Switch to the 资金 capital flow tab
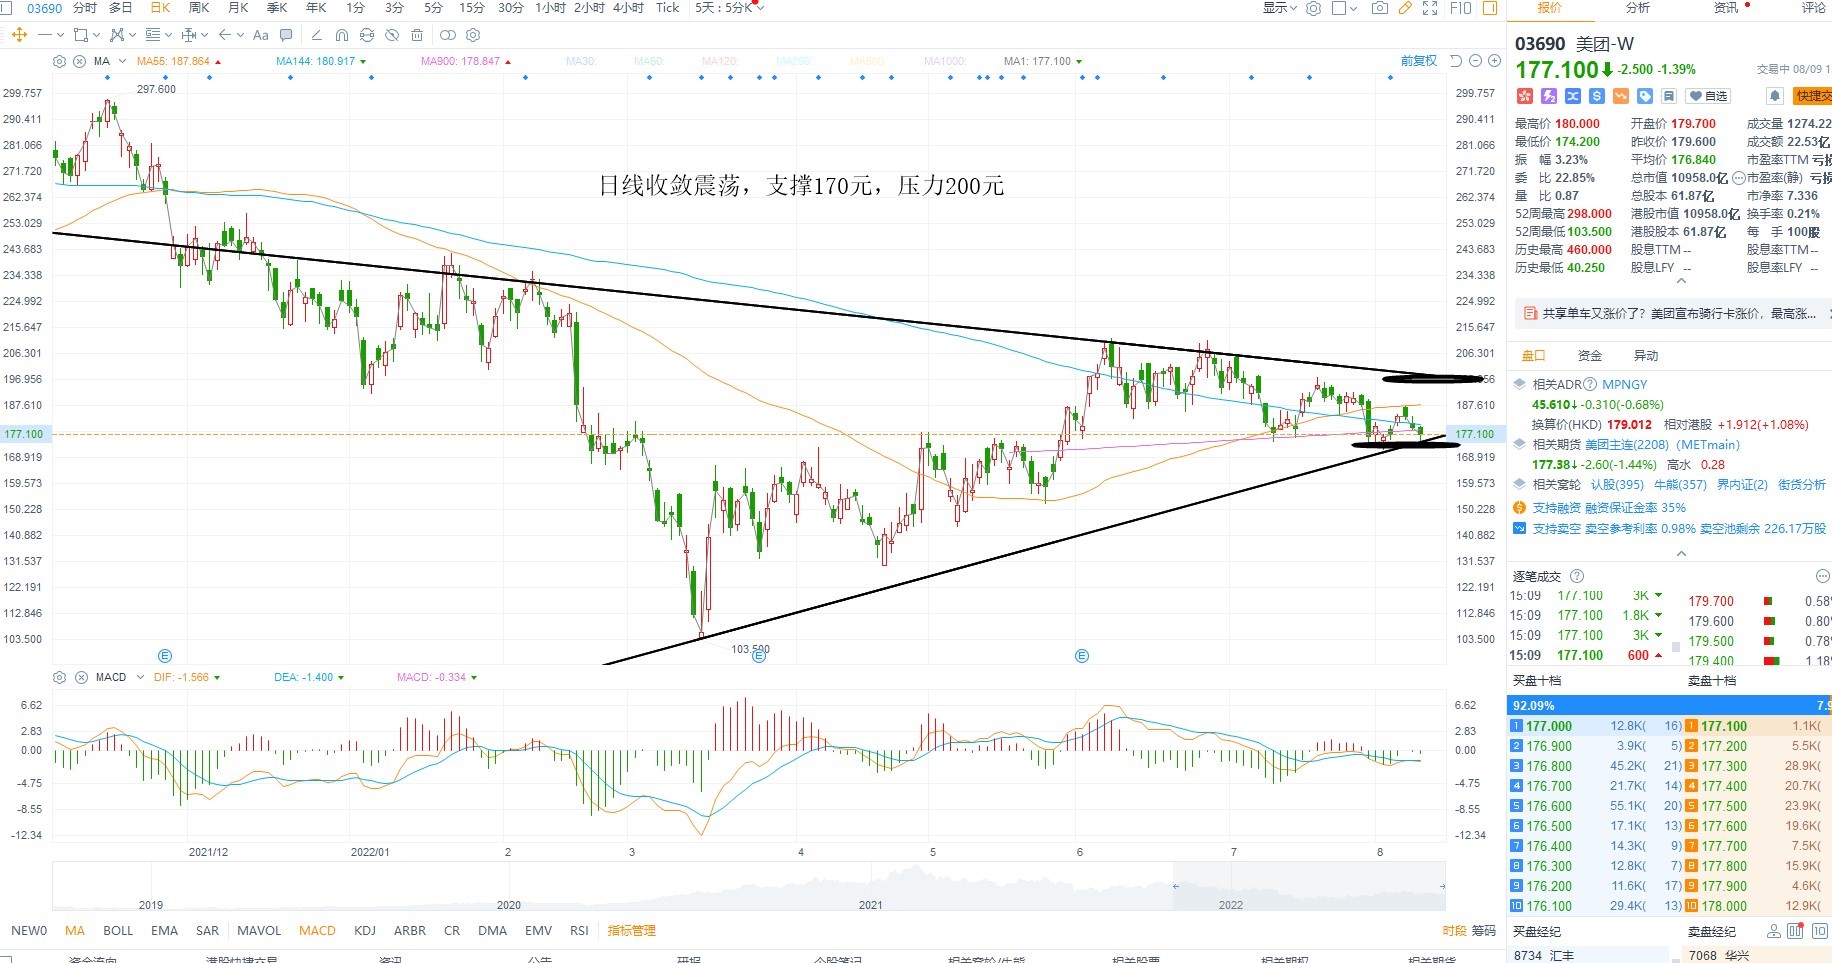This screenshot has width=1832, height=963. tap(1590, 356)
